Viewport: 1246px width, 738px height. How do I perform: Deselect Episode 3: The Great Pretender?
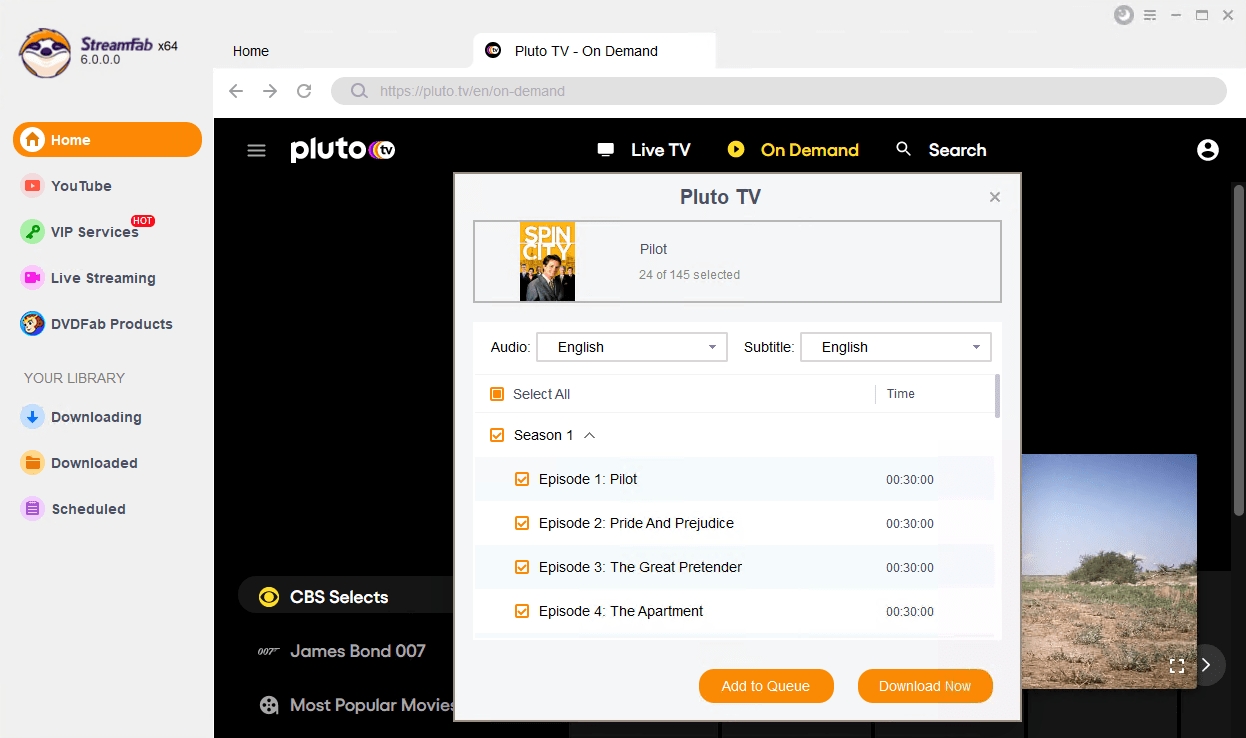521,567
